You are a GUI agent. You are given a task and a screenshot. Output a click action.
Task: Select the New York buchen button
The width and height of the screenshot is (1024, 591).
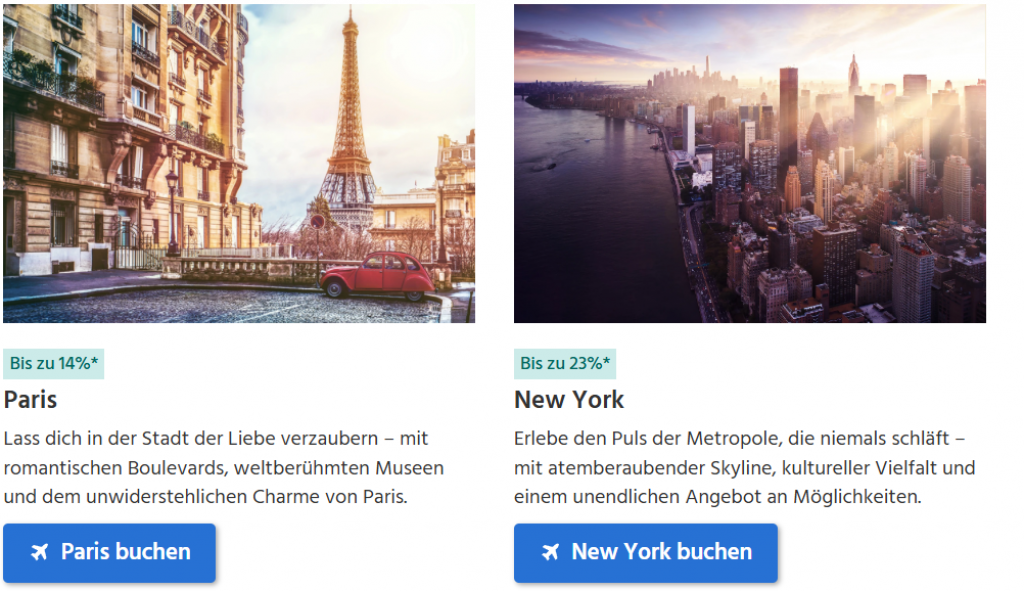pos(645,552)
